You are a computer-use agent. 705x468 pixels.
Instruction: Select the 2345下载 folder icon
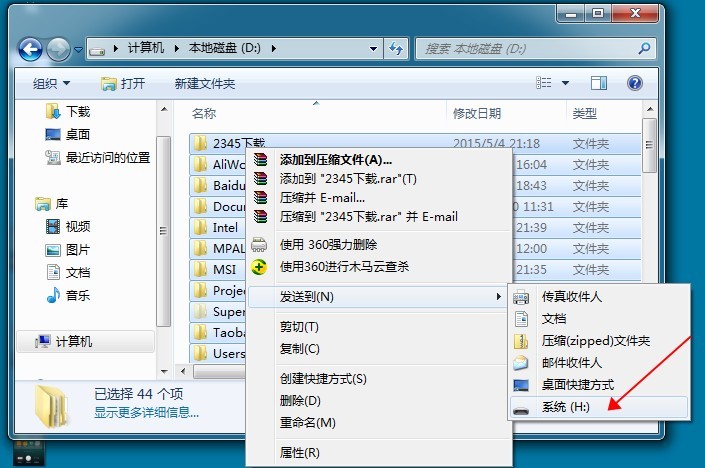tap(200, 143)
